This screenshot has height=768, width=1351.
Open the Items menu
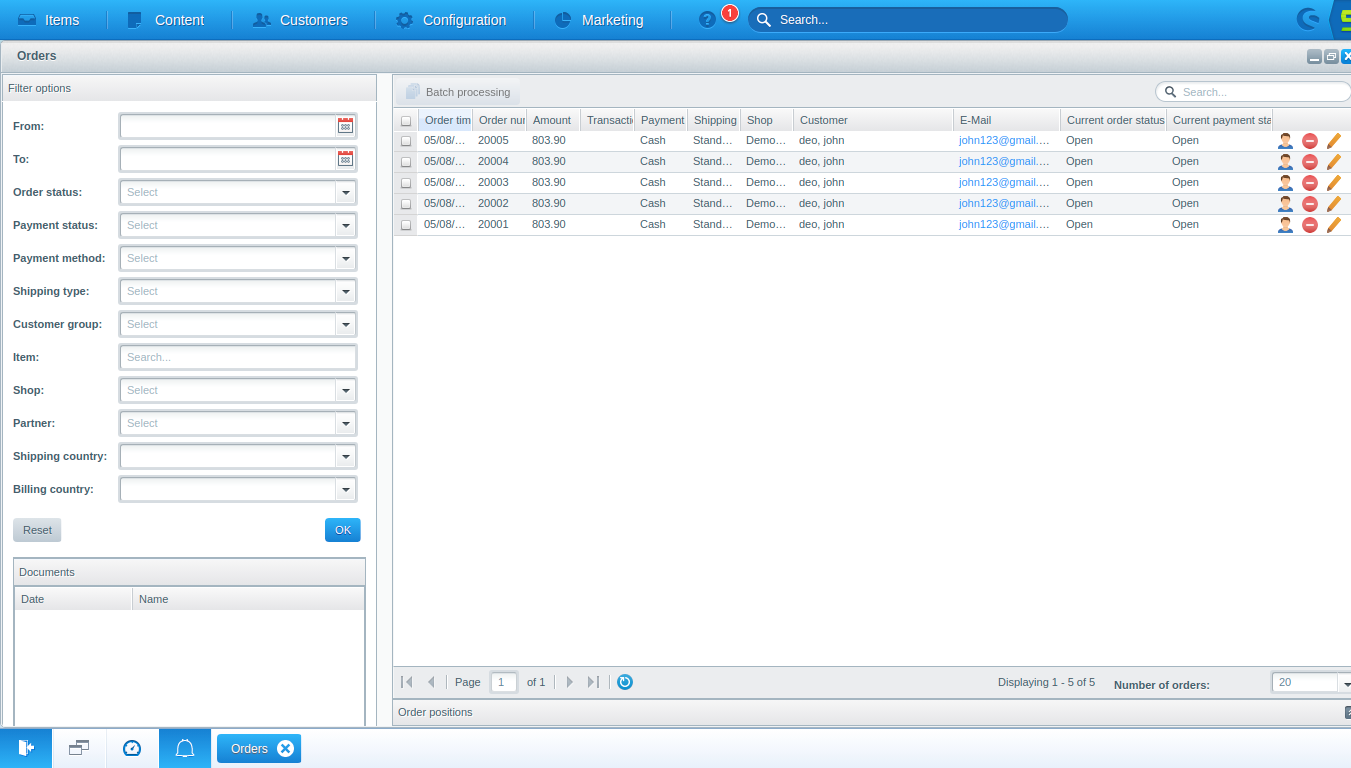[49, 20]
